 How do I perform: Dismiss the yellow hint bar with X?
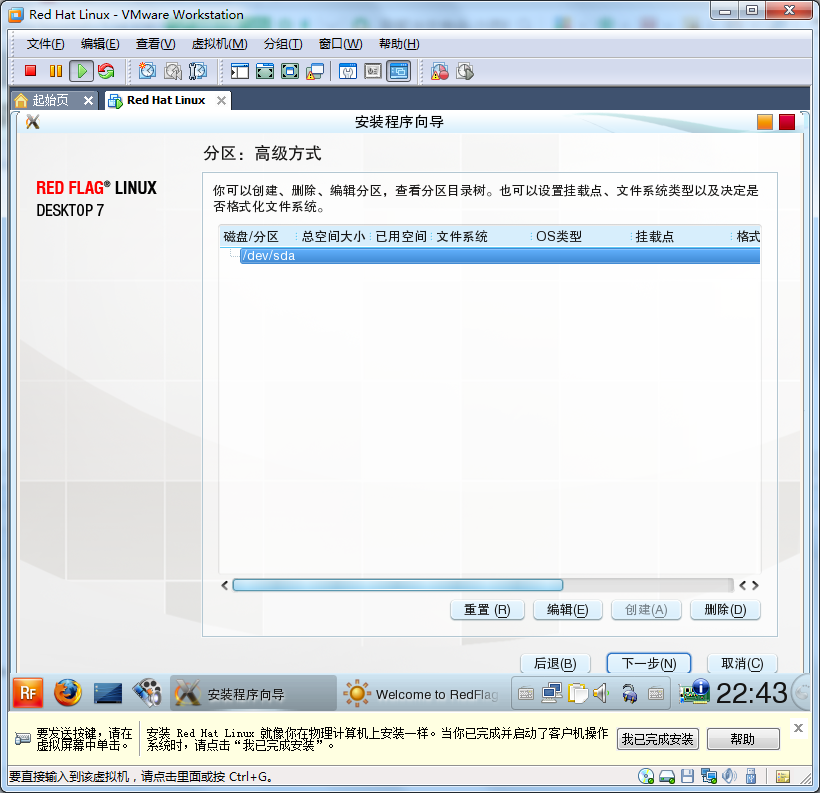point(798,728)
